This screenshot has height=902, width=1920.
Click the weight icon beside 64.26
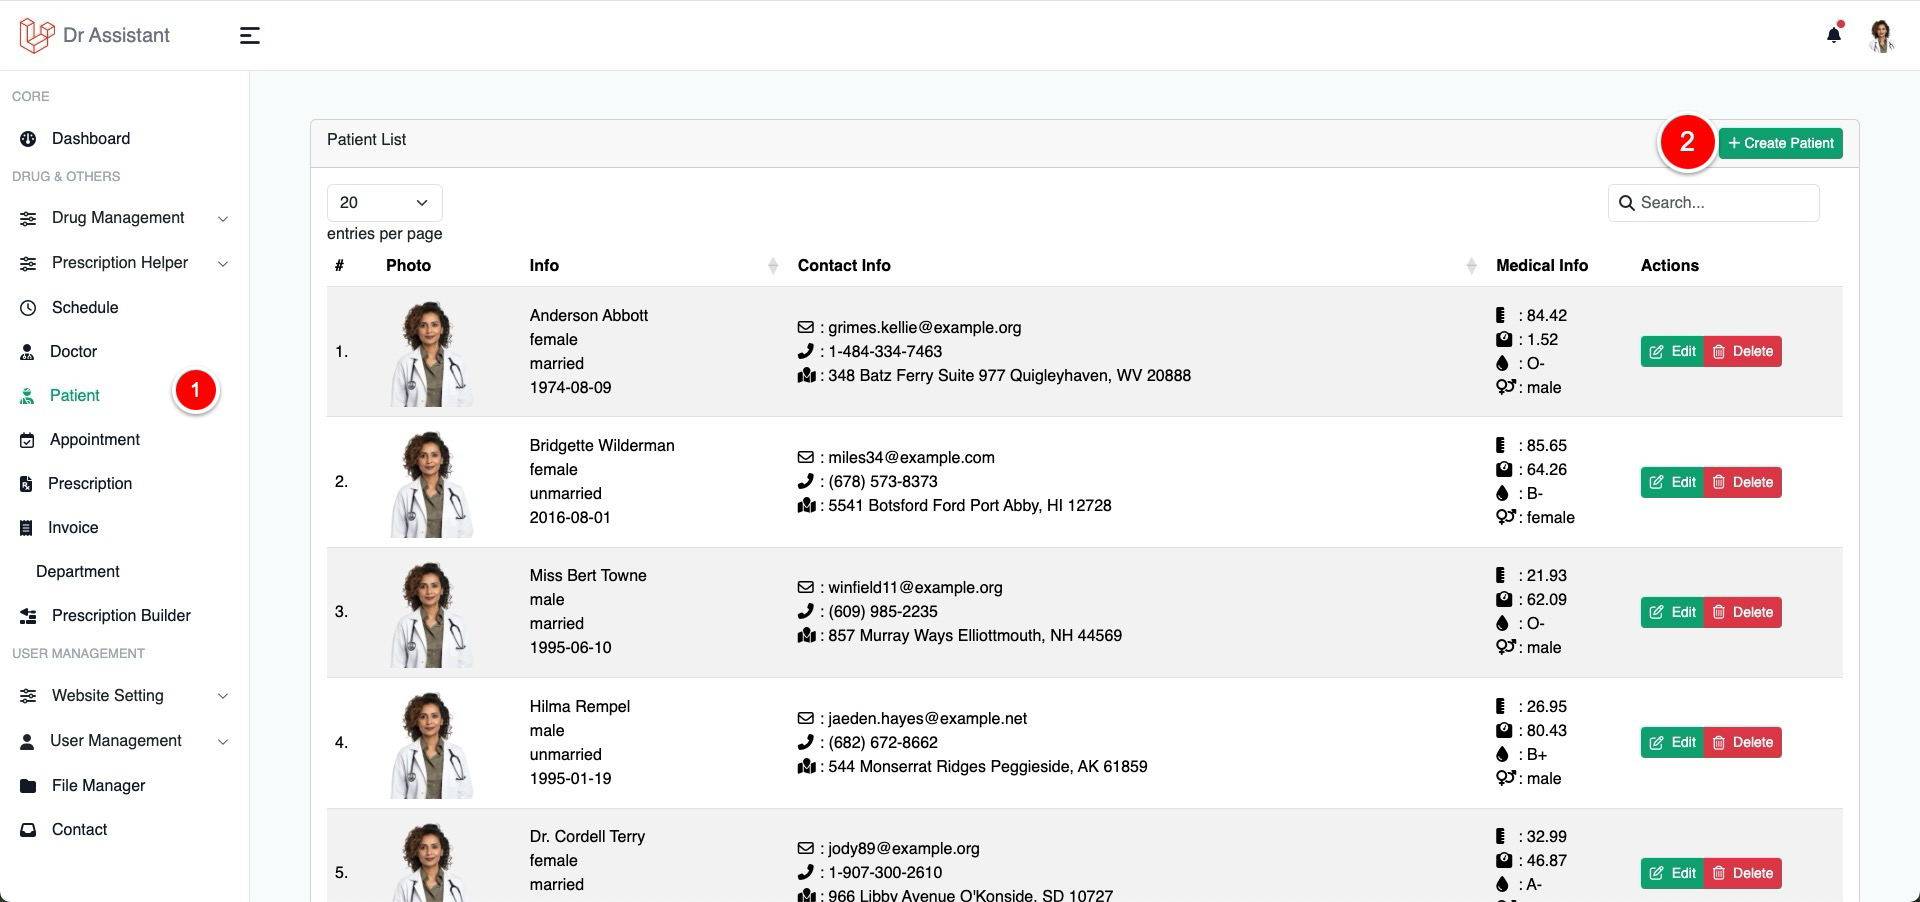pyautogui.click(x=1503, y=469)
